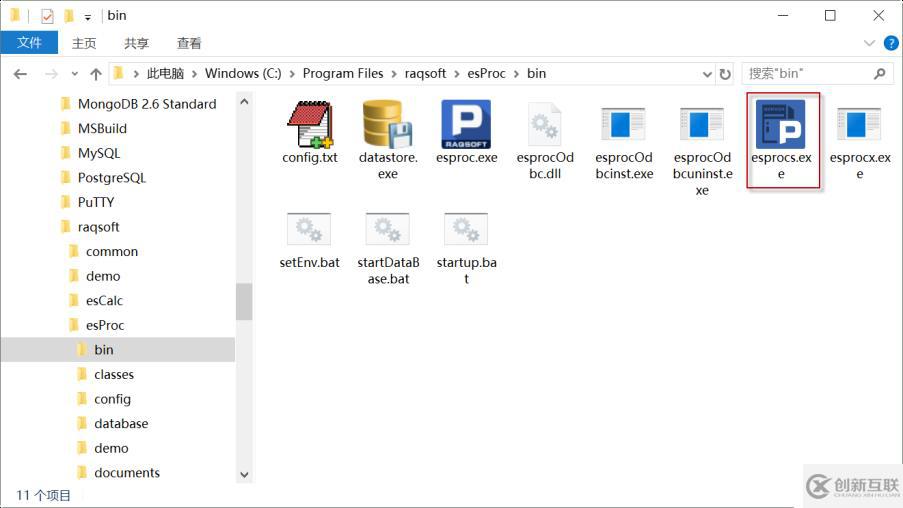Select the datastore.exe database icon
This screenshot has height=508, width=903.
pos(387,124)
